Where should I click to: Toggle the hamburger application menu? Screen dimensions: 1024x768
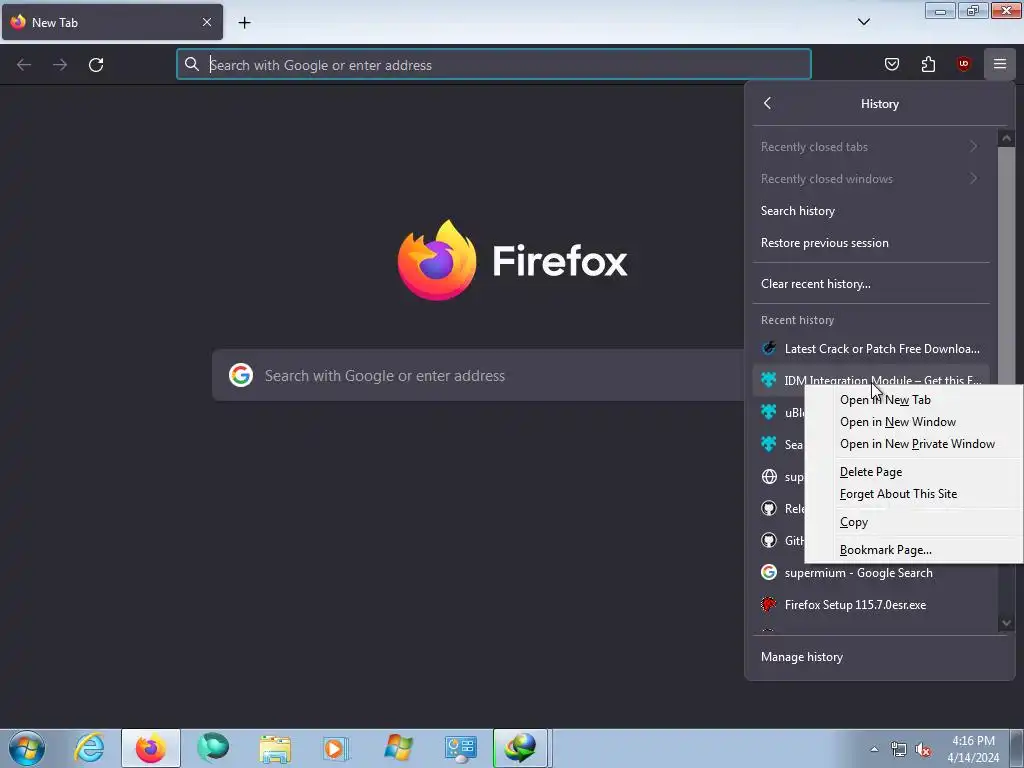click(x=1000, y=64)
